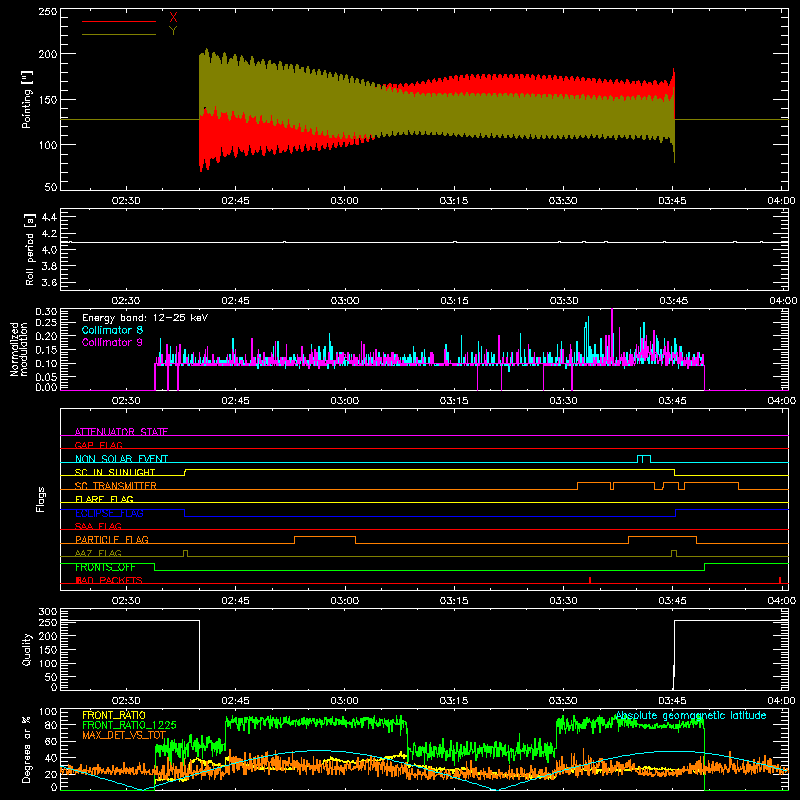Click the 02:45 tick under modulation plot
The width and height of the screenshot is (800, 800).
coord(235,401)
